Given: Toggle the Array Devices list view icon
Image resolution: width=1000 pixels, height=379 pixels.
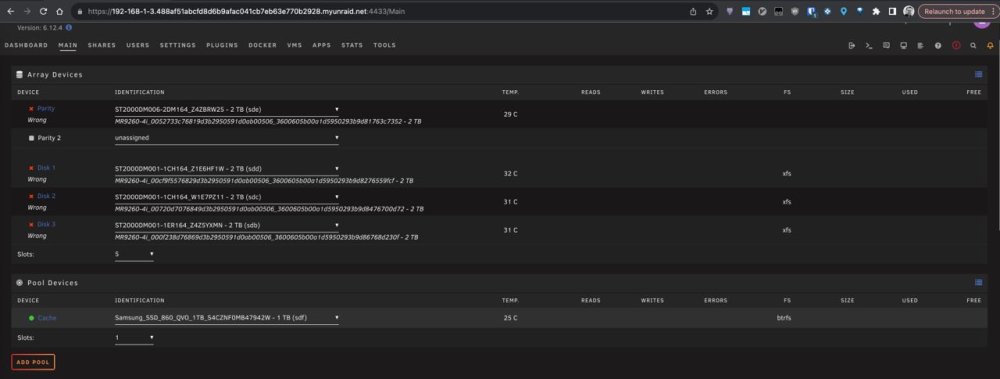Looking at the screenshot, I should click(x=978, y=75).
